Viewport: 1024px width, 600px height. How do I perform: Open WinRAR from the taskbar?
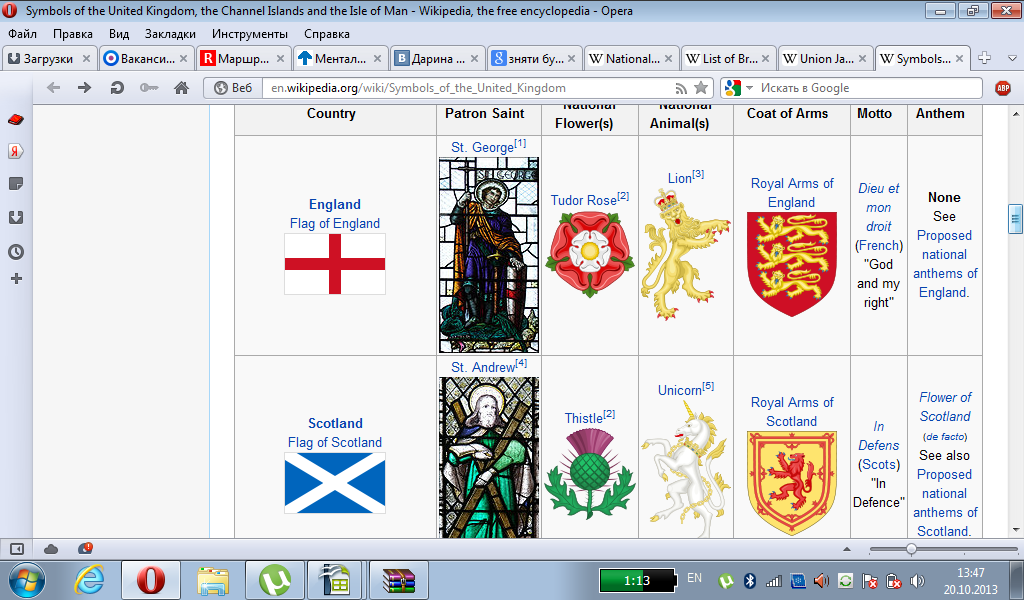(x=399, y=580)
